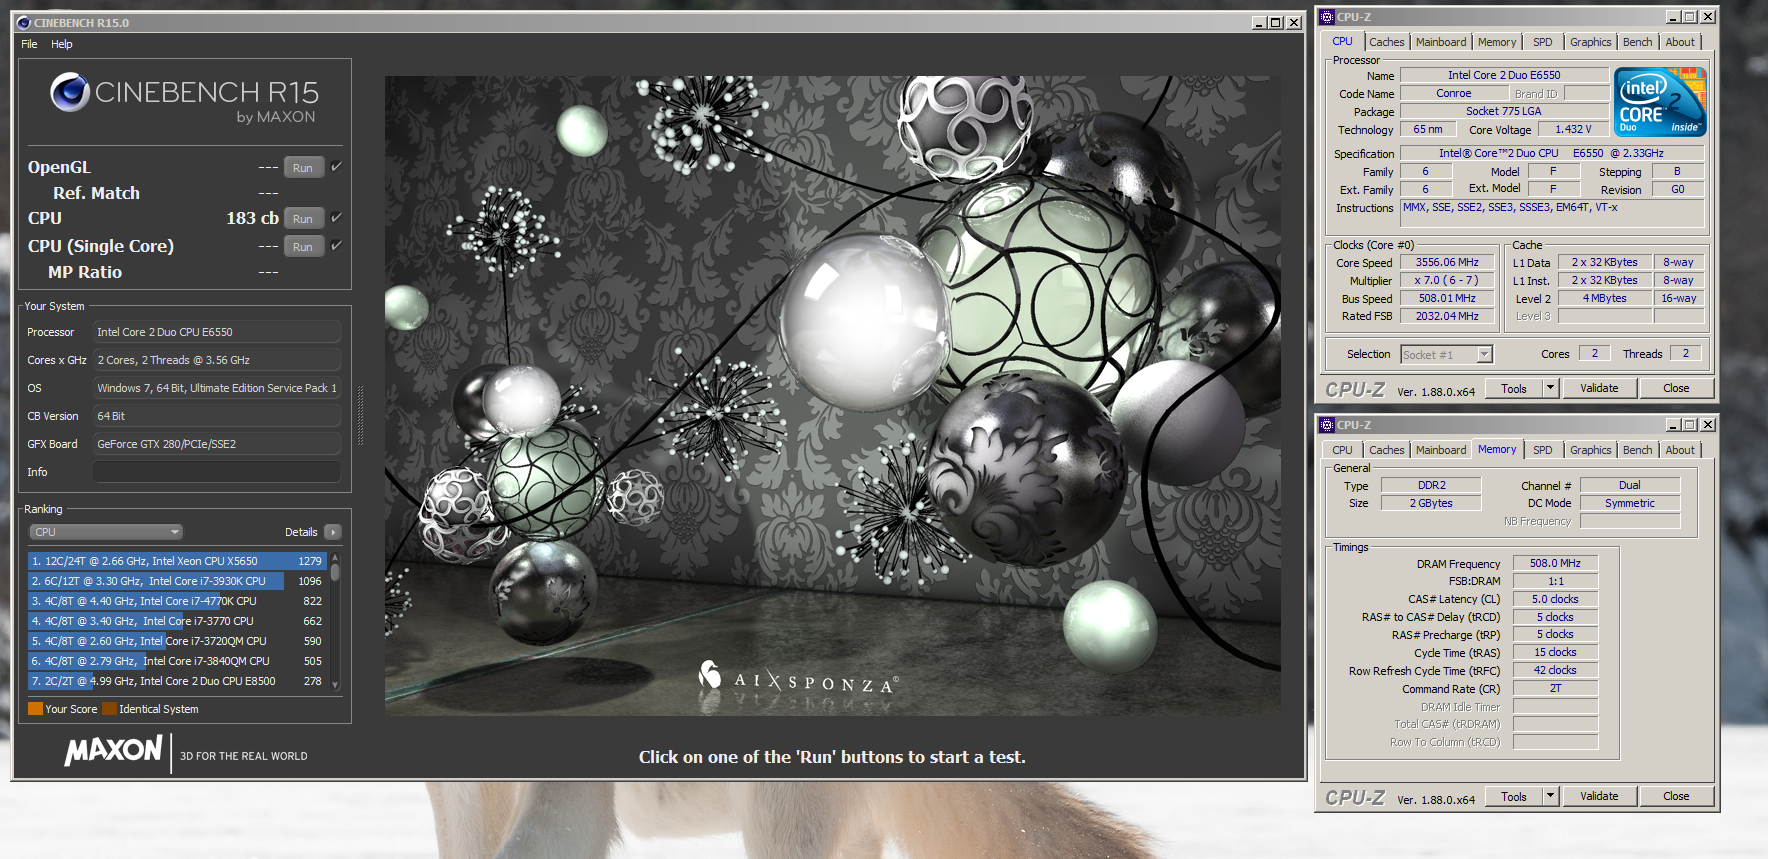Switch to Graphics tab in bottom CPU-Z
Viewport: 1768px width, 859px height.
point(1591,450)
